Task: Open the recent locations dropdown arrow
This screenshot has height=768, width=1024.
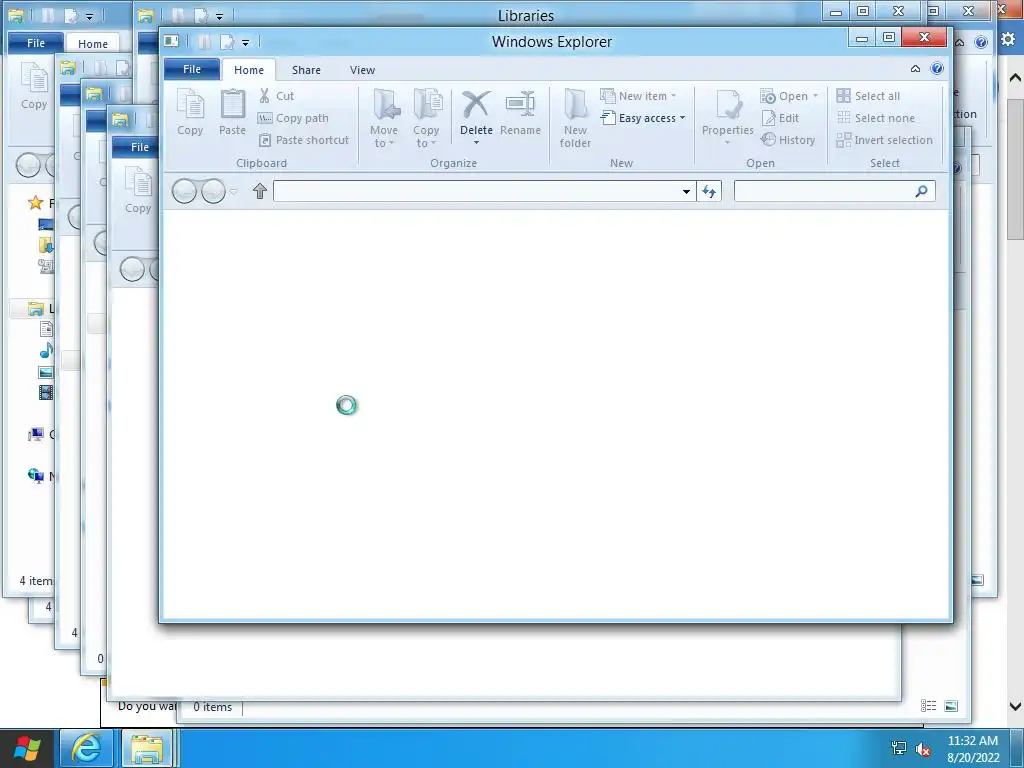Action: [x=234, y=191]
